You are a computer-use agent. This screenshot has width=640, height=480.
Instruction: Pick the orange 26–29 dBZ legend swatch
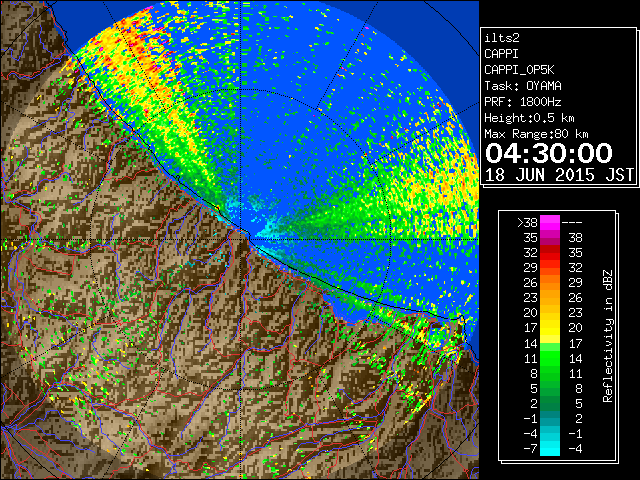(550, 282)
